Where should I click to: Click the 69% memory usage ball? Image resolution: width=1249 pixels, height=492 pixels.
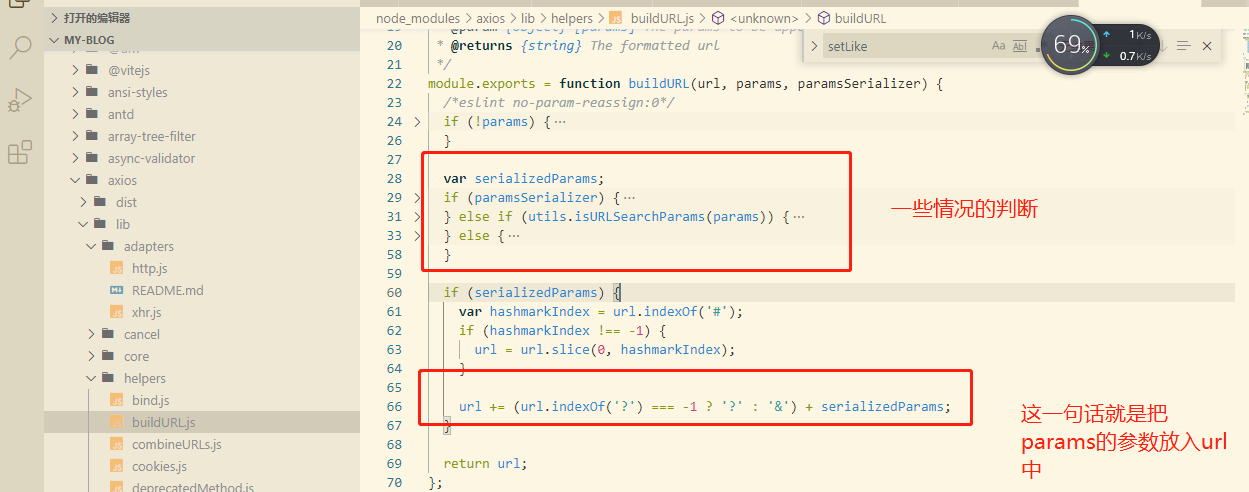(x=1071, y=45)
